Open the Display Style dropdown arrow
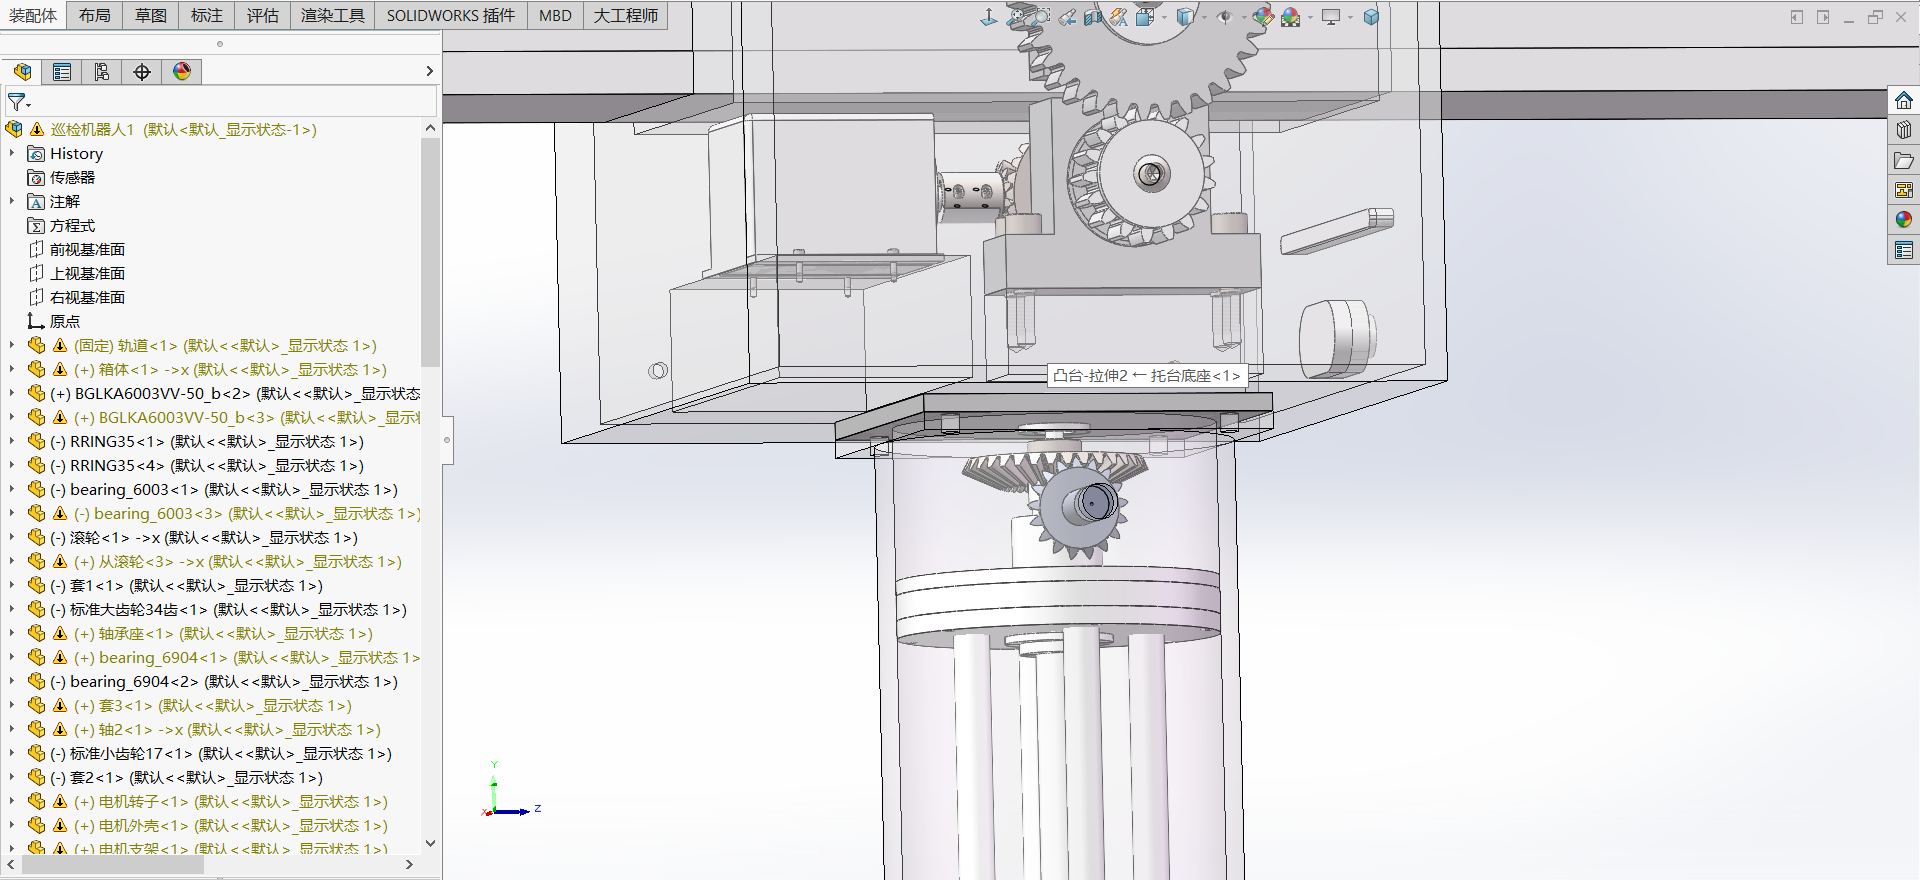Viewport: 1920px width, 880px height. 1204,17
